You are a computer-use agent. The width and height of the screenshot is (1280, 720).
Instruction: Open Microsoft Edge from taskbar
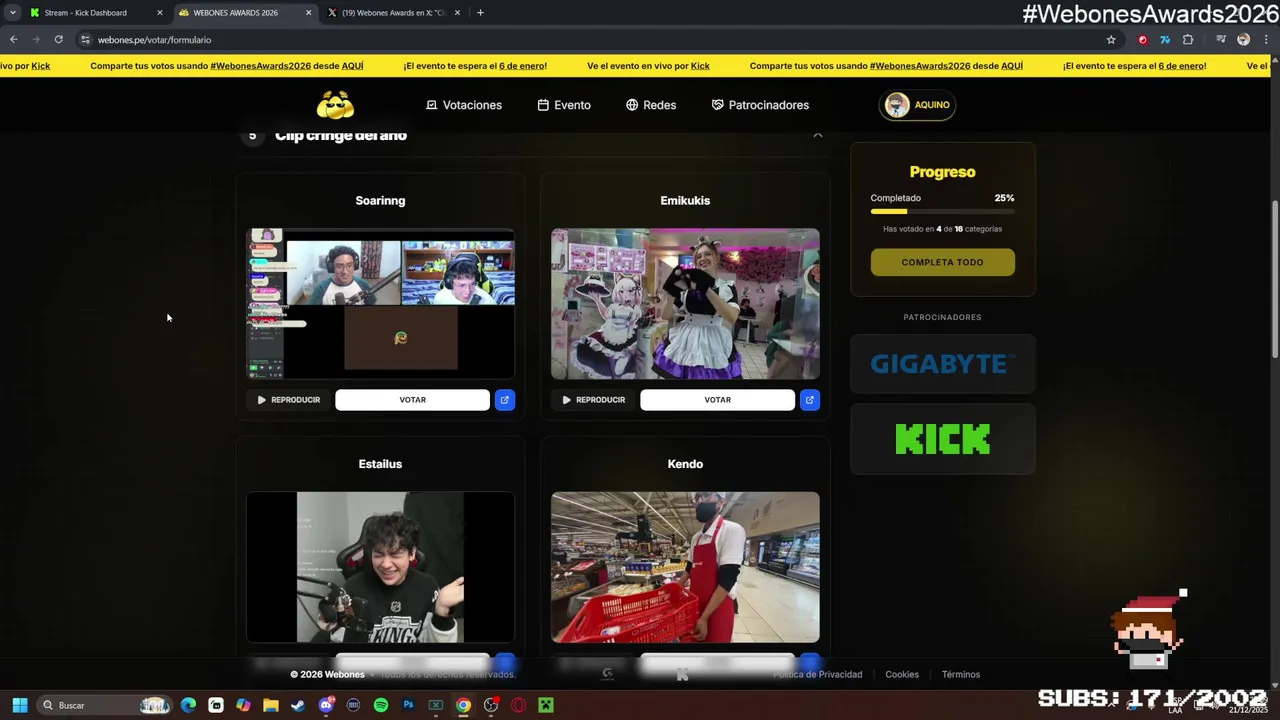pos(189,705)
